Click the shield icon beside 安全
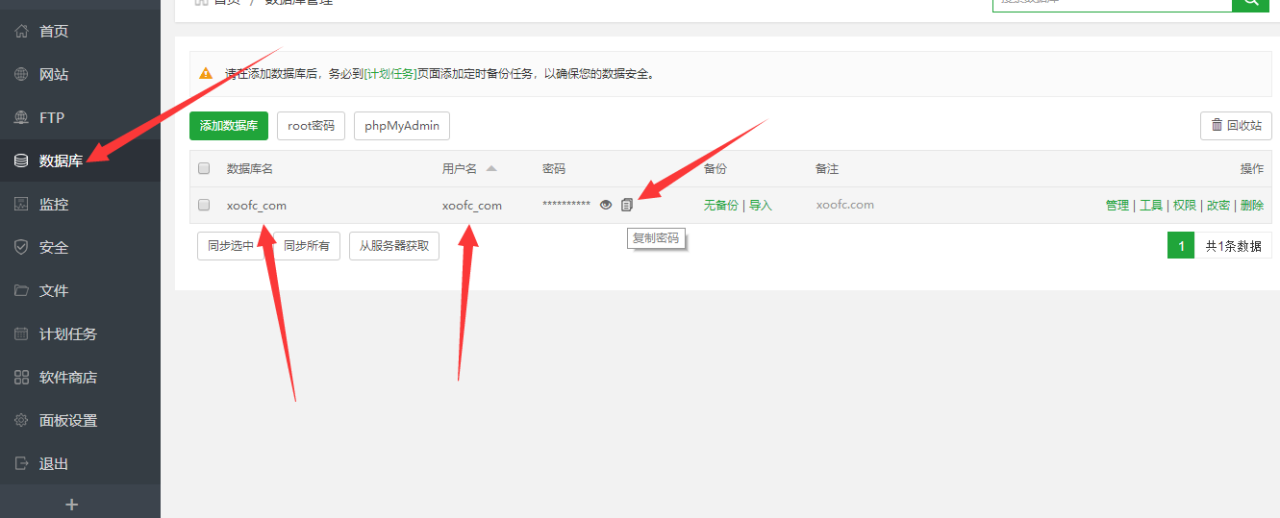This screenshot has width=1280, height=518. point(21,247)
